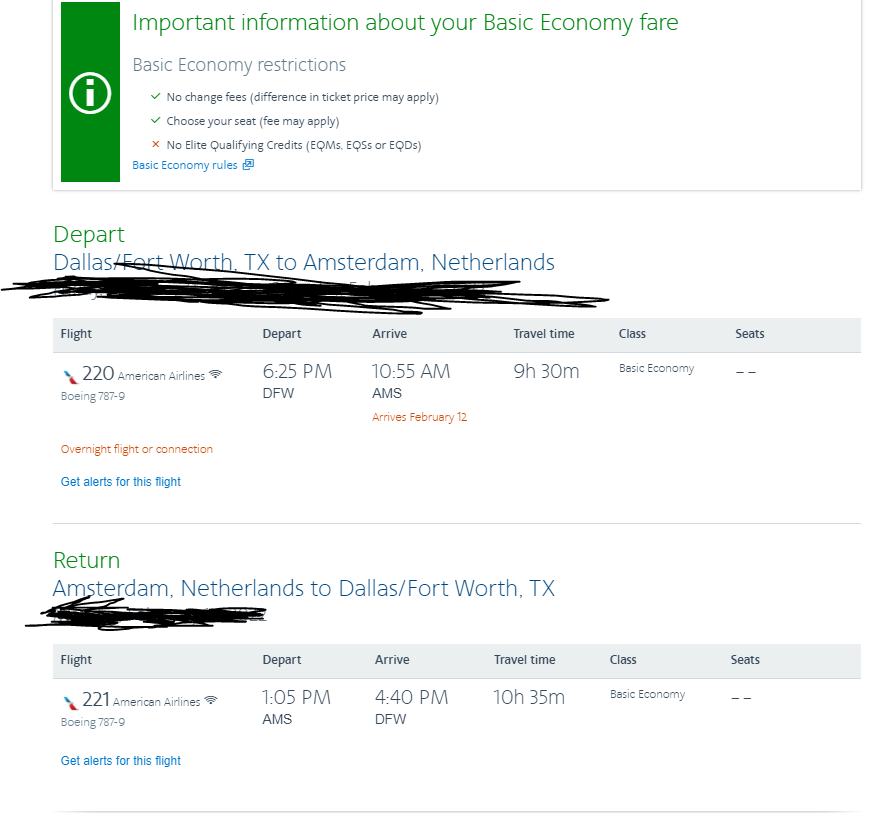Select flight number 220
The height and width of the screenshot is (813, 871).
point(98,374)
